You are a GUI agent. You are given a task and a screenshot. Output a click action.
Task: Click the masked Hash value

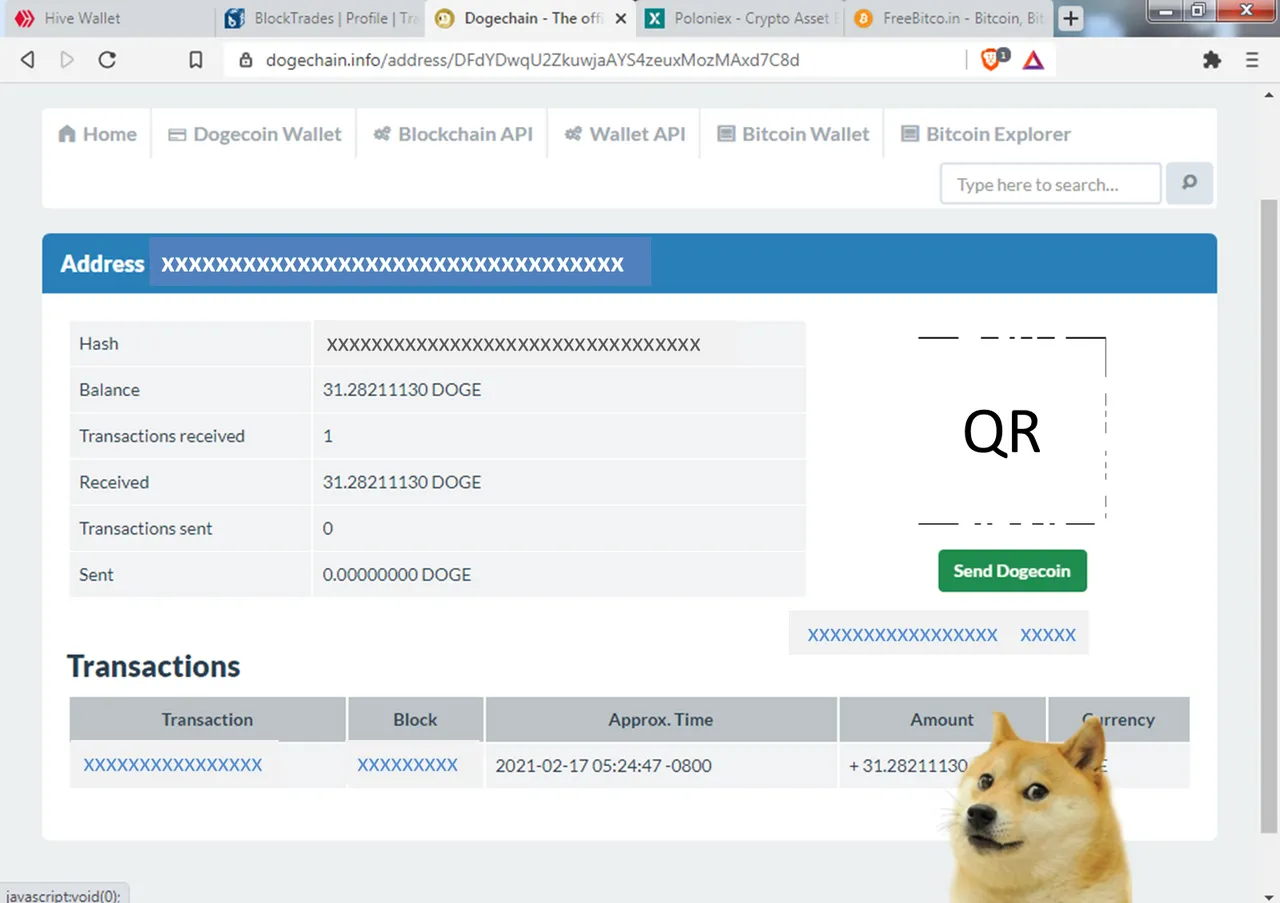pyautogui.click(x=513, y=345)
